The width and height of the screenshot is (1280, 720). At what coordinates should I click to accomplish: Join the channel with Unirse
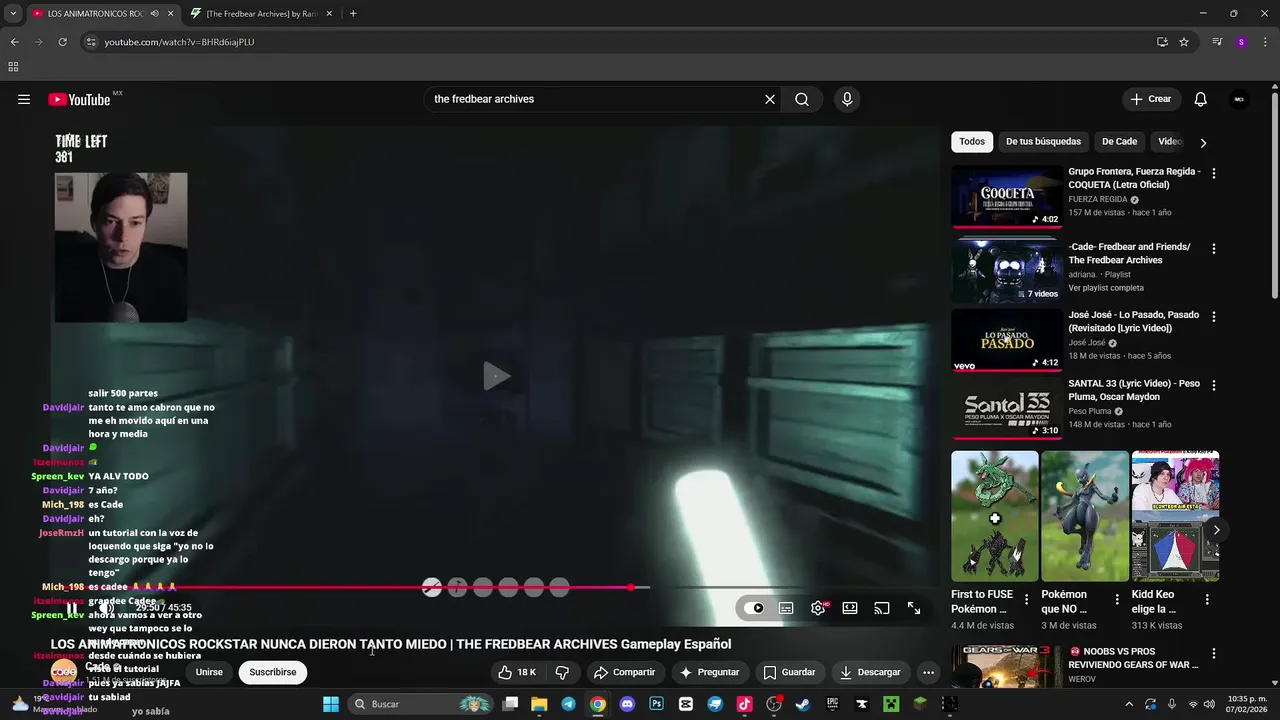tap(209, 672)
